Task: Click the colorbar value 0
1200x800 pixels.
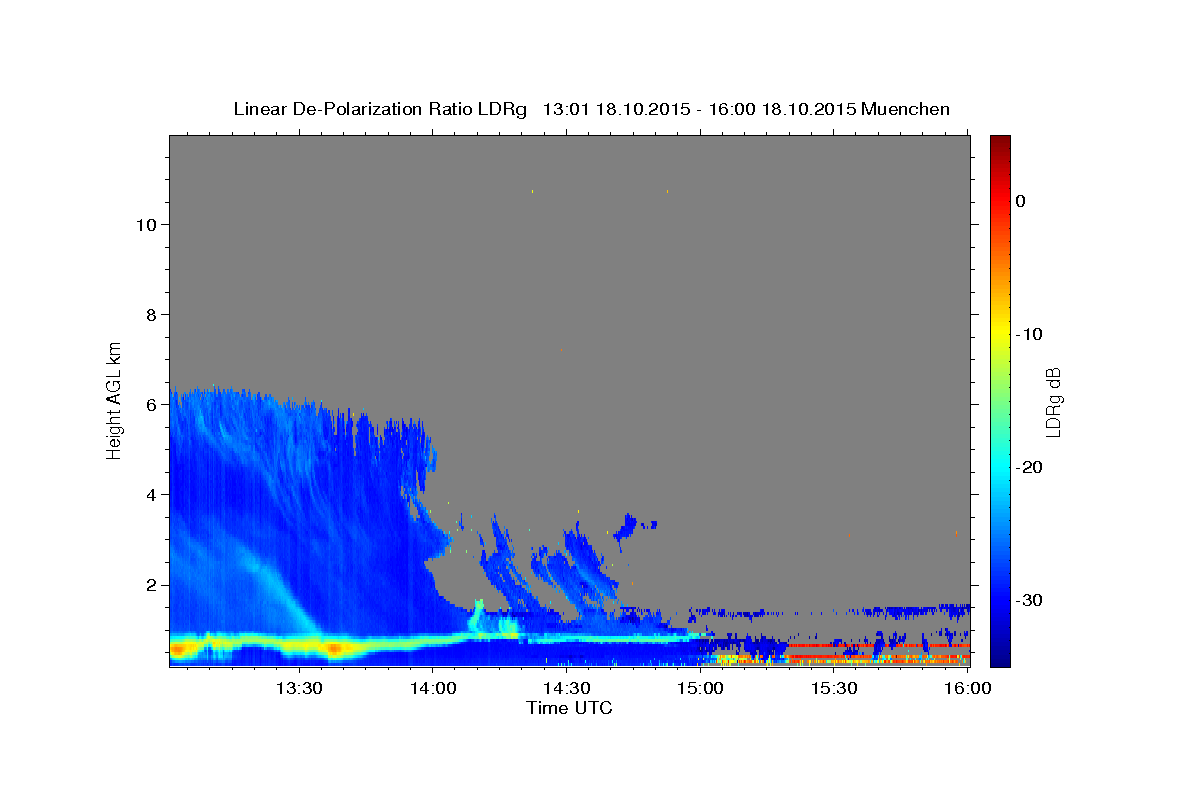Action: point(1020,201)
